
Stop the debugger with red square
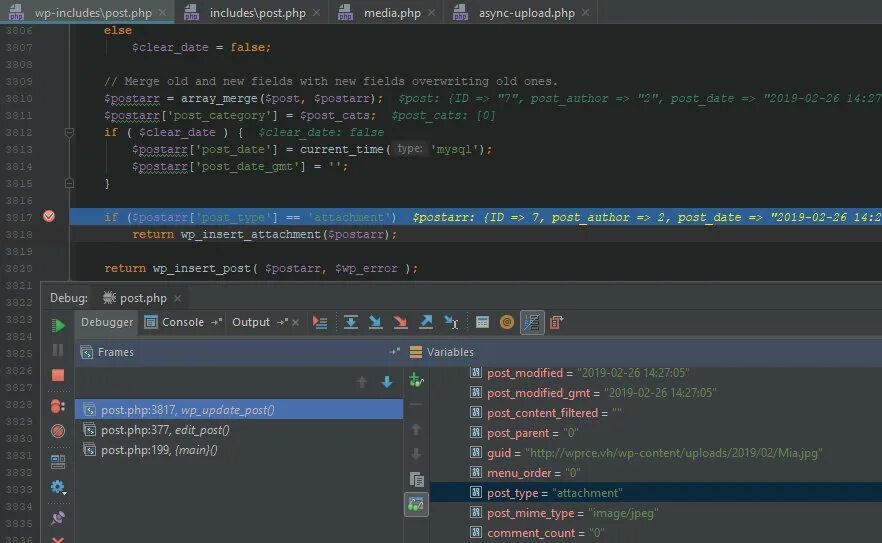click(x=58, y=375)
